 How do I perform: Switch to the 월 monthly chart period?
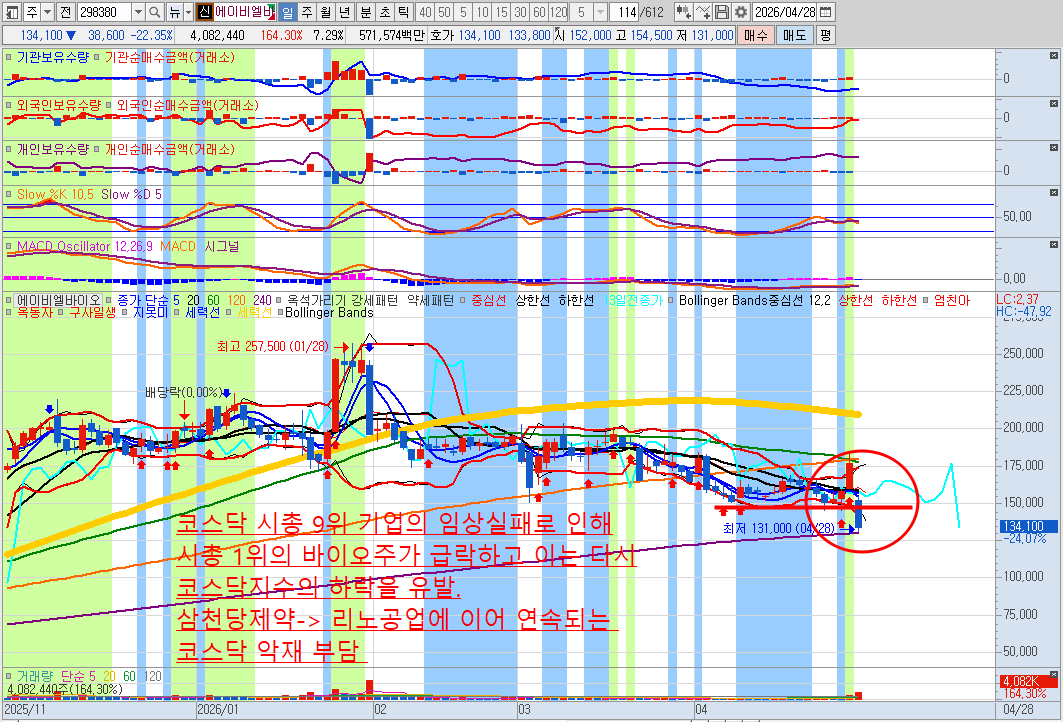pos(325,12)
